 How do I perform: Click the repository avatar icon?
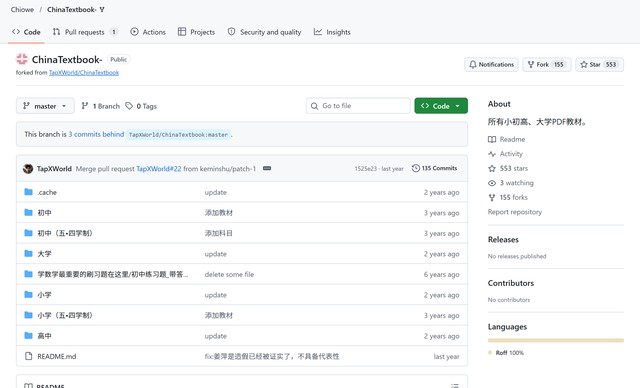tap(22, 59)
